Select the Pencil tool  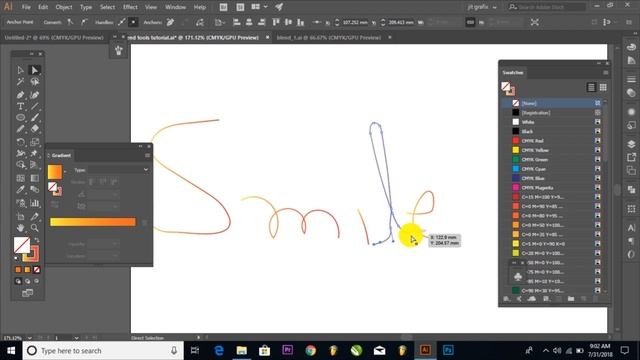pos(20,129)
